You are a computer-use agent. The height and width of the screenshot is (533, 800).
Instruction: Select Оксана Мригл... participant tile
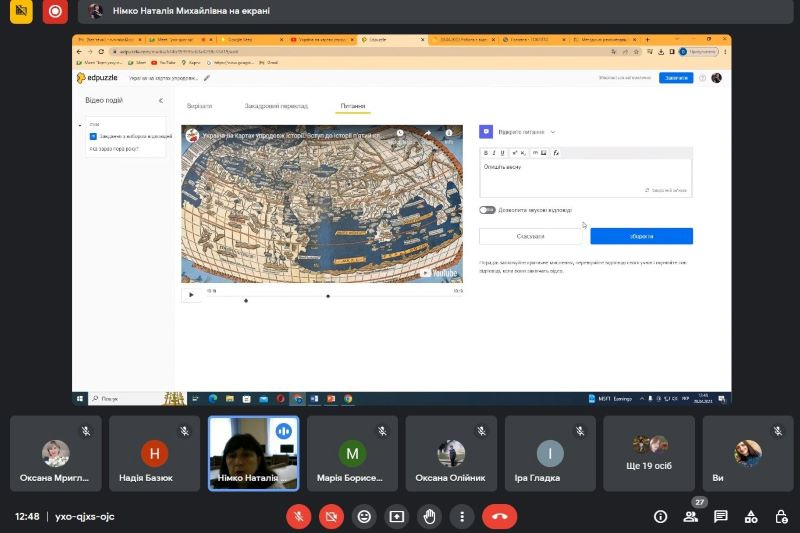pyautogui.click(x=56, y=453)
